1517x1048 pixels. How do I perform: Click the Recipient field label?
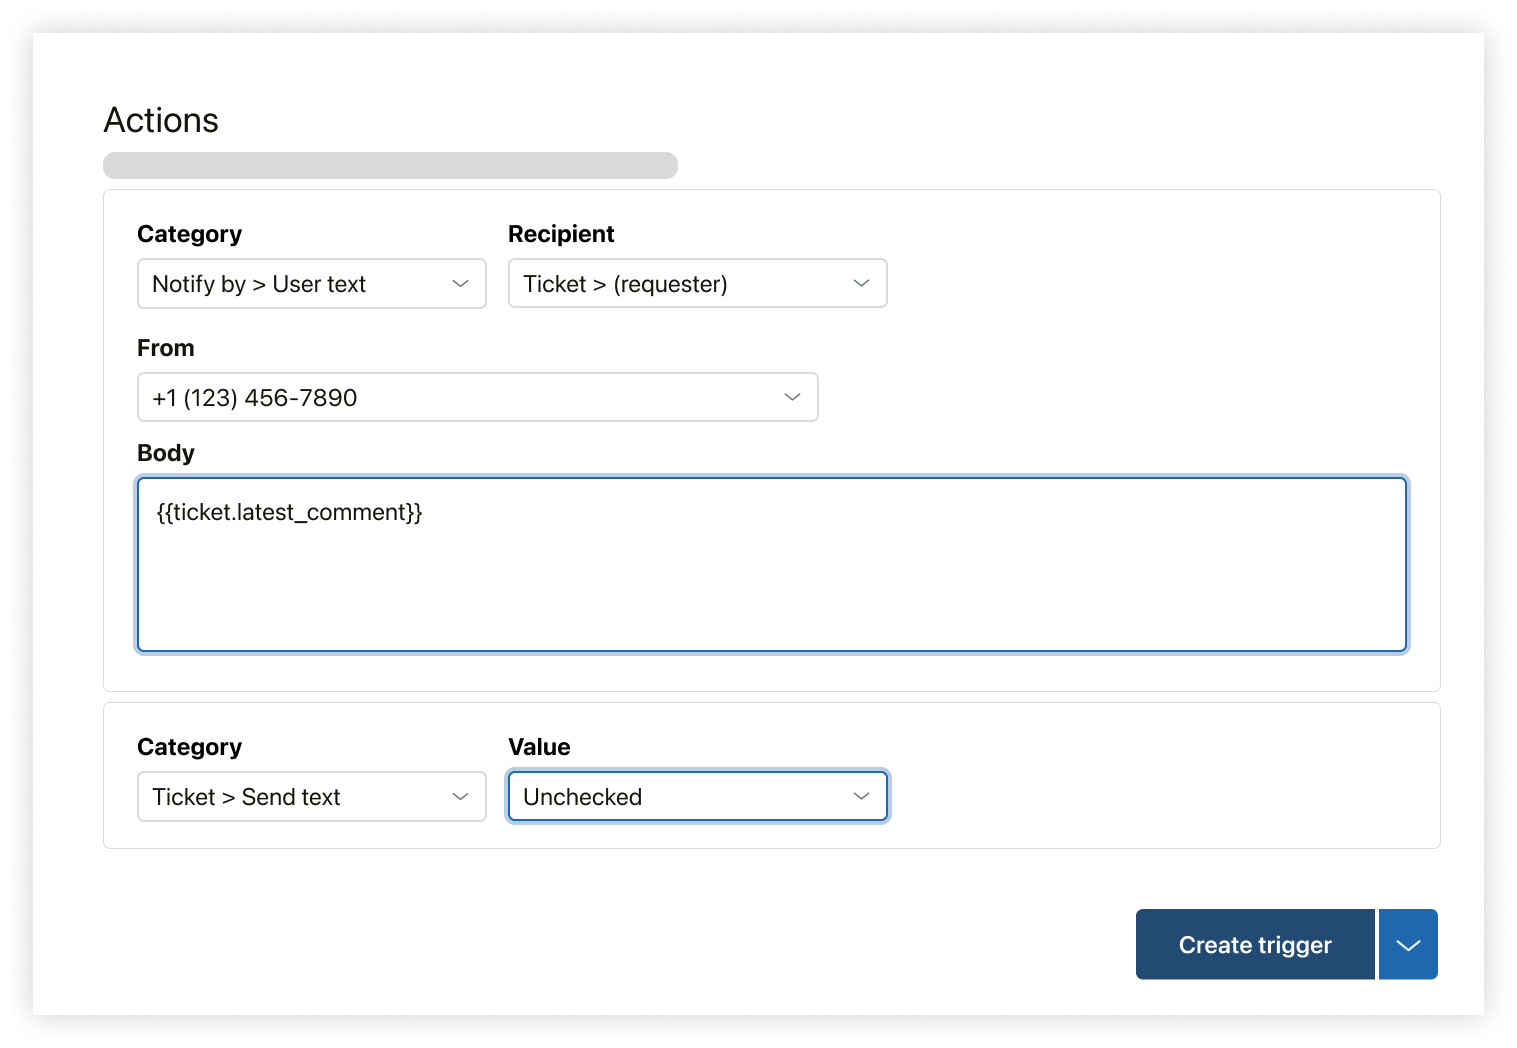561,234
